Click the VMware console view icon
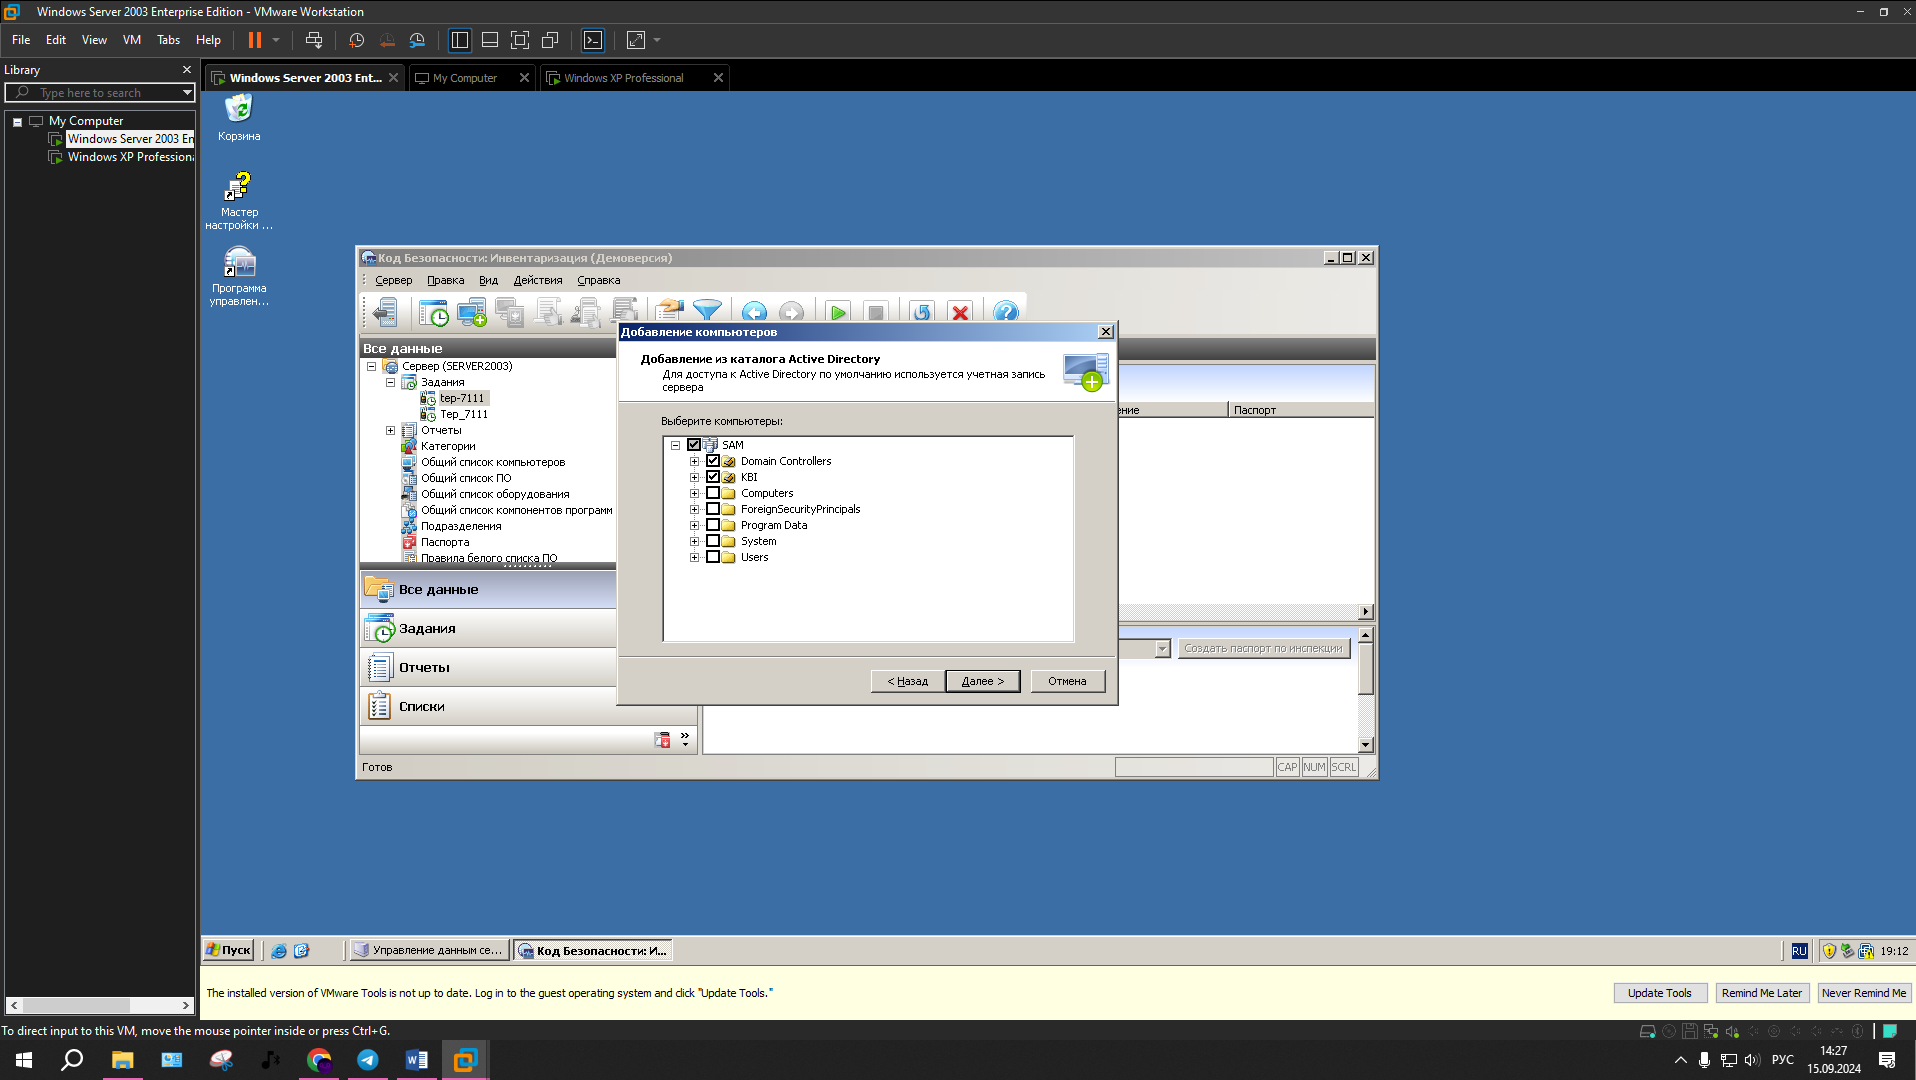Image resolution: width=1916 pixels, height=1080 pixels. pyautogui.click(x=593, y=40)
